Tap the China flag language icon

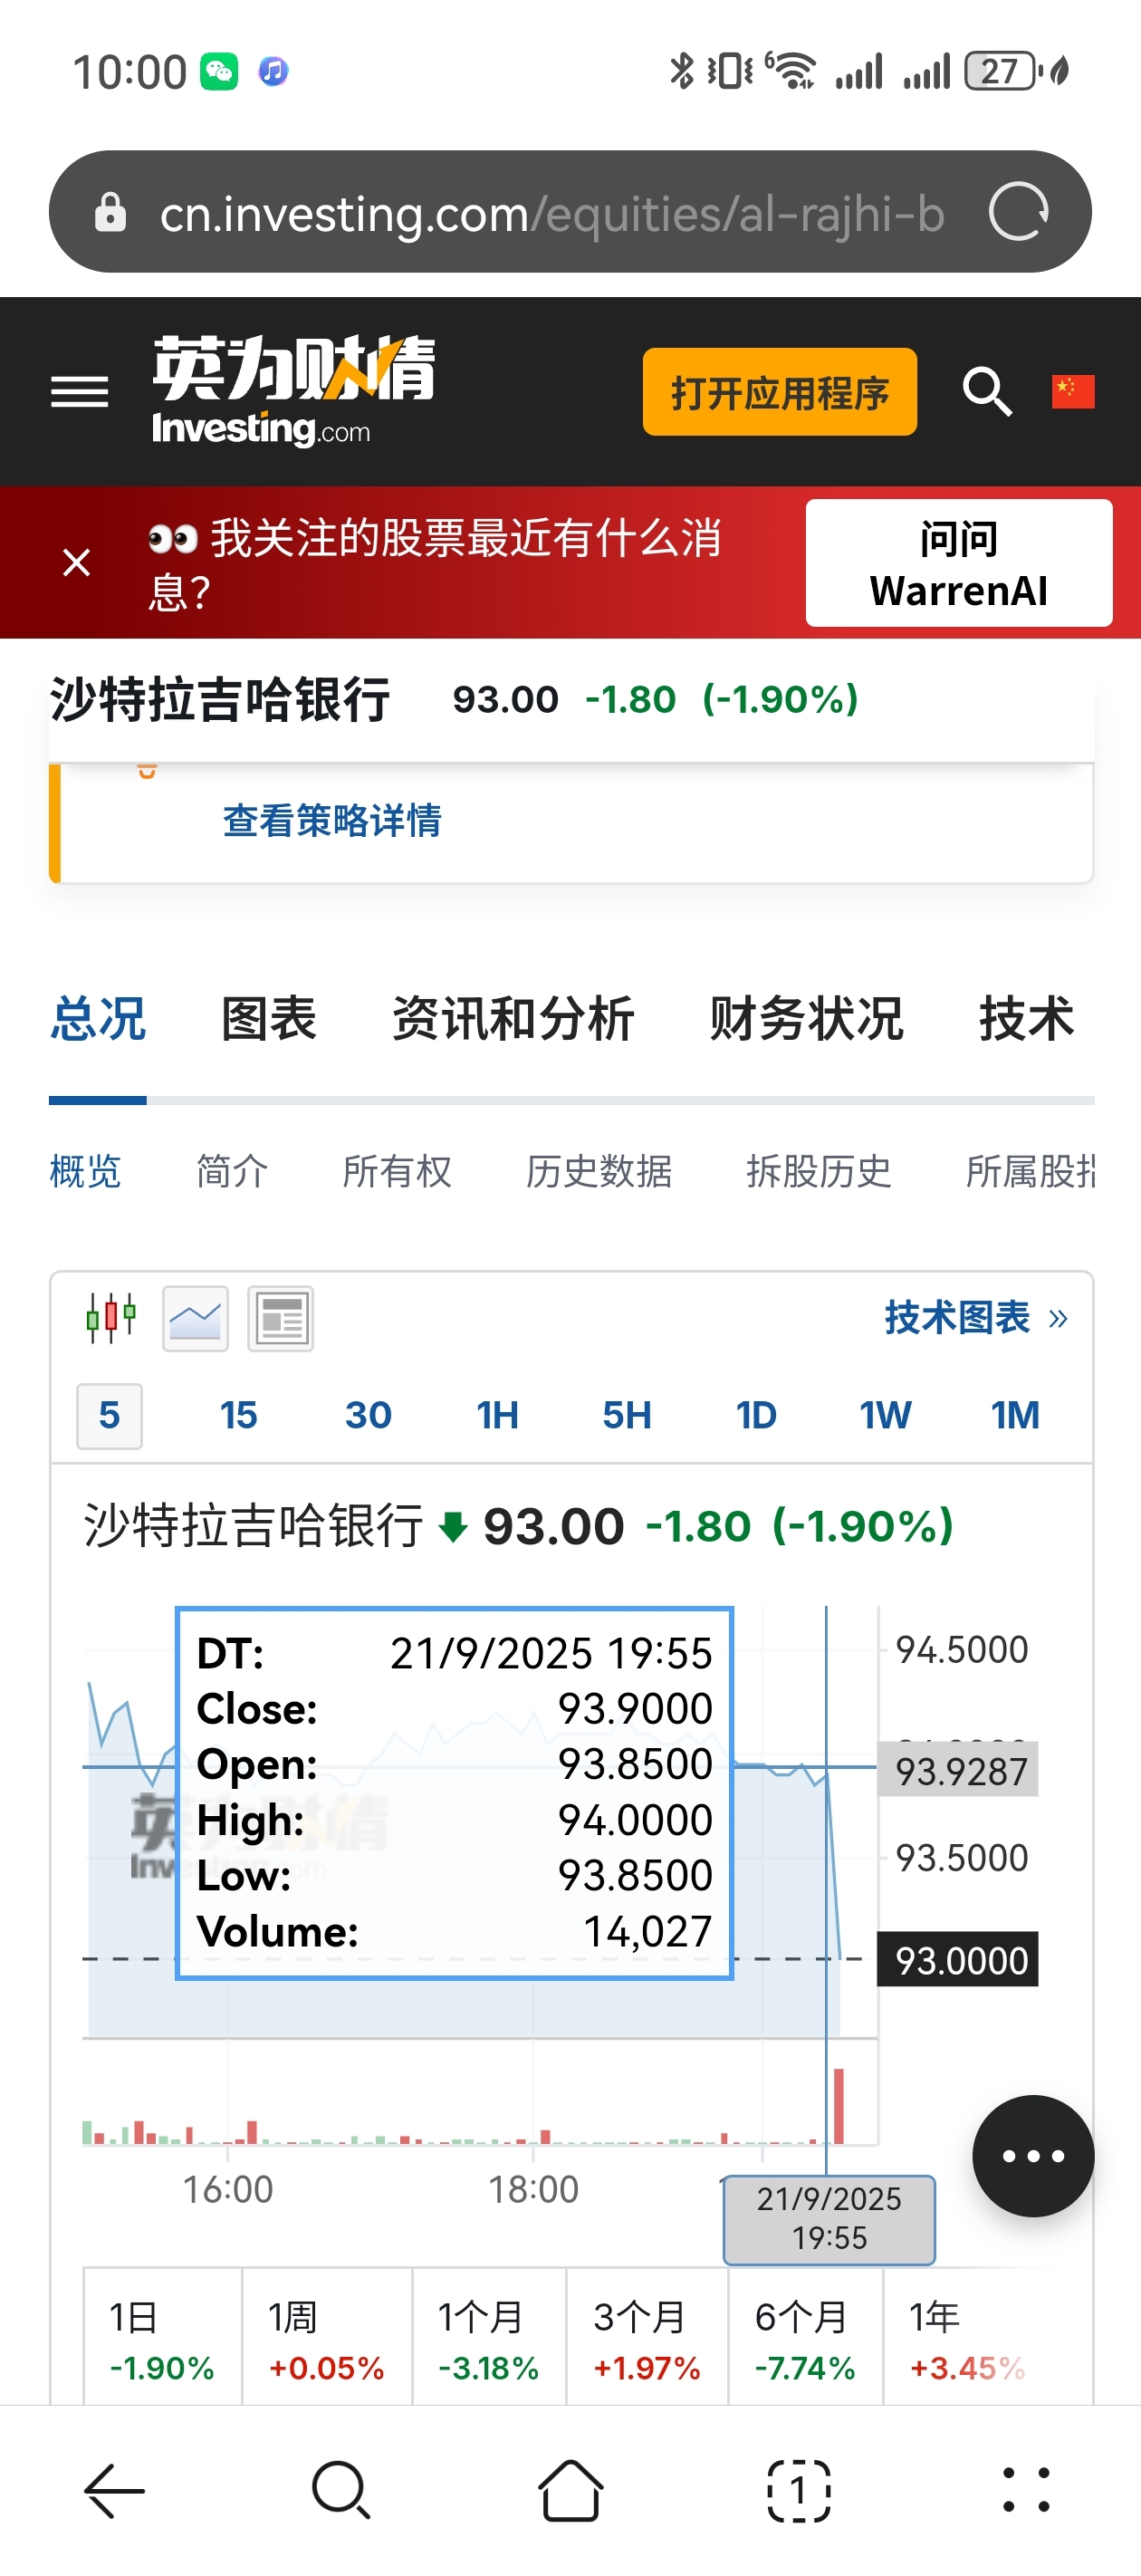1073,391
